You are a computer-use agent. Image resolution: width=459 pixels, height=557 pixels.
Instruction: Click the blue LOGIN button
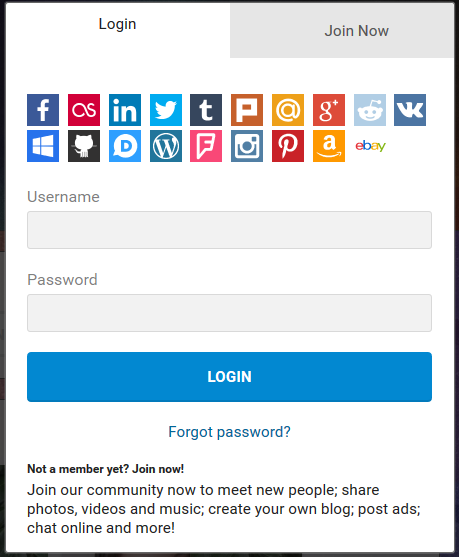point(230,377)
